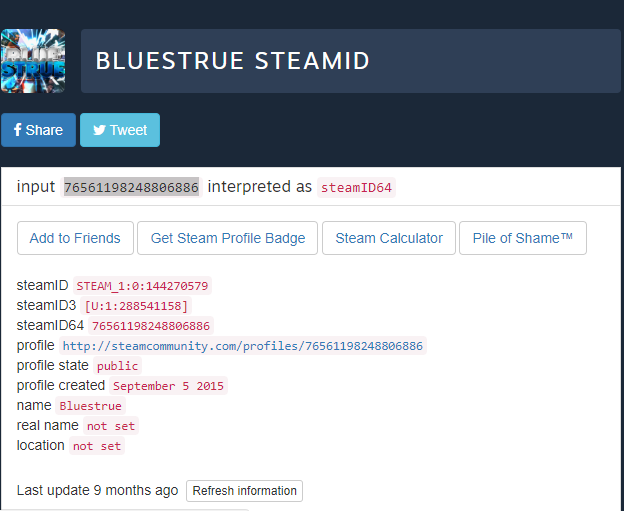Screen dimensions: 624x511
Task: Select the highlighted input value 76561198248806886
Action: click(x=131, y=187)
